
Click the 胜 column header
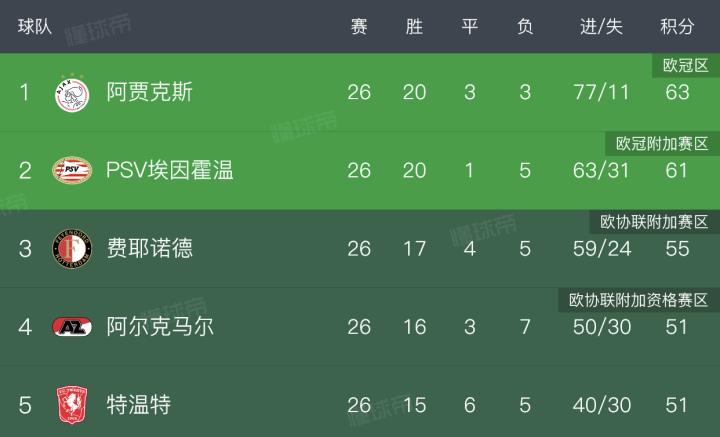click(414, 27)
